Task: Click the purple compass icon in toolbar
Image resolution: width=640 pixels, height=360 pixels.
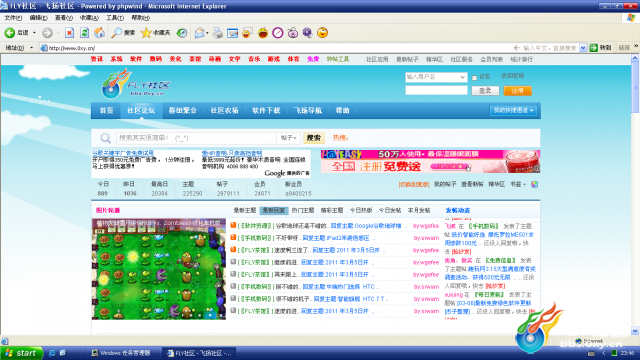Action: 278,33
